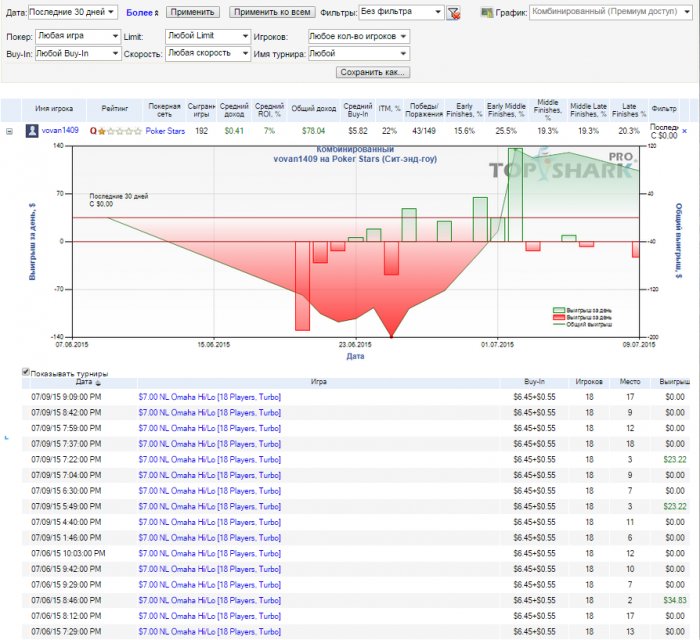Click the rating star next to vovan1409
700x640 pixels.
[102, 131]
